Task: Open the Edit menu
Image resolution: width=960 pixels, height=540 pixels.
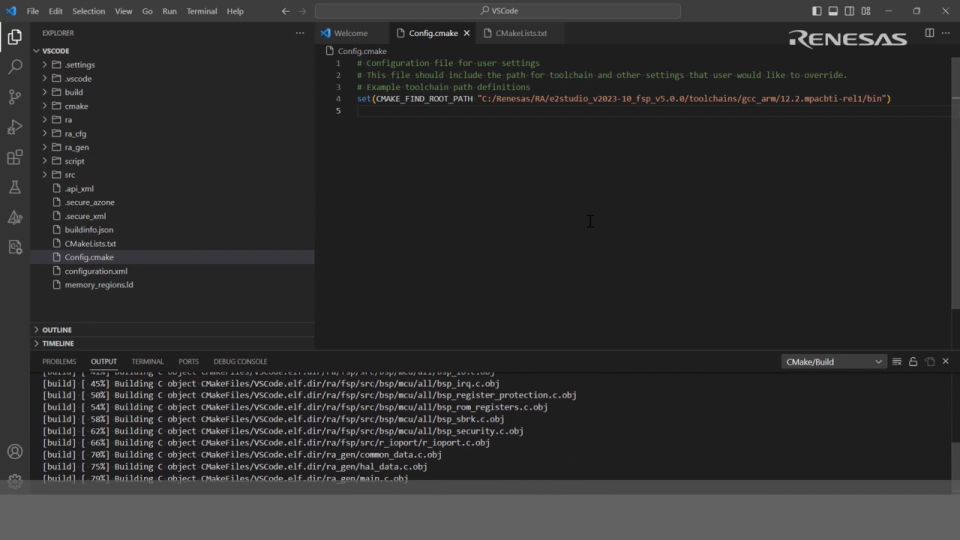Action: pyautogui.click(x=56, y=11)
